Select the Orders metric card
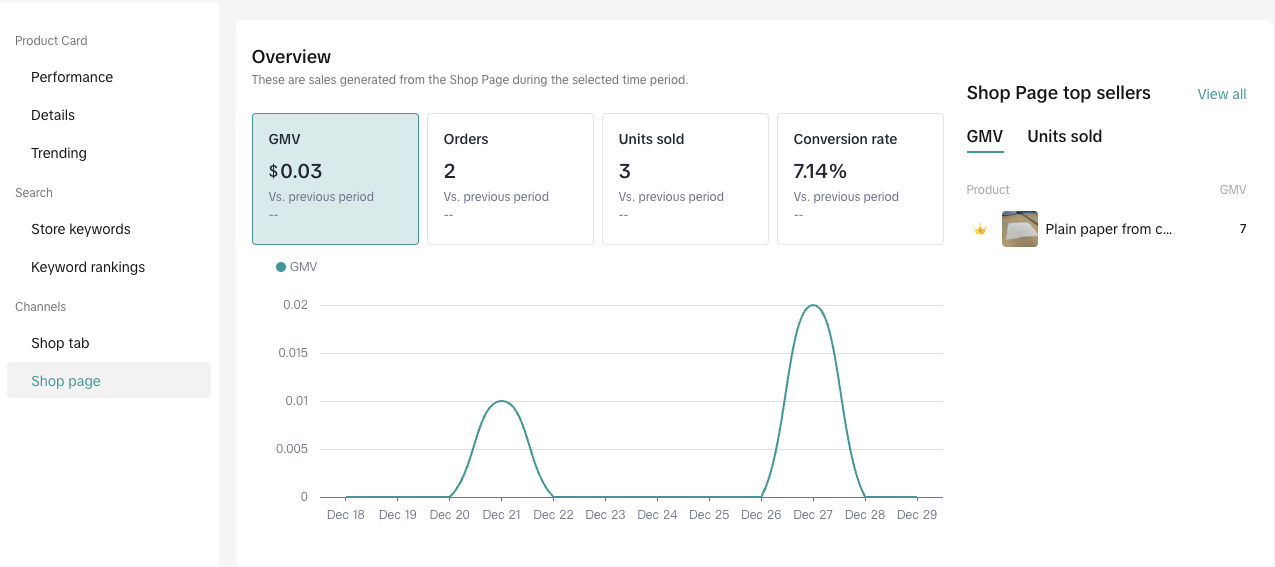Image resolution: width=1275 pixels, height=567 pixels. point(510,178)
